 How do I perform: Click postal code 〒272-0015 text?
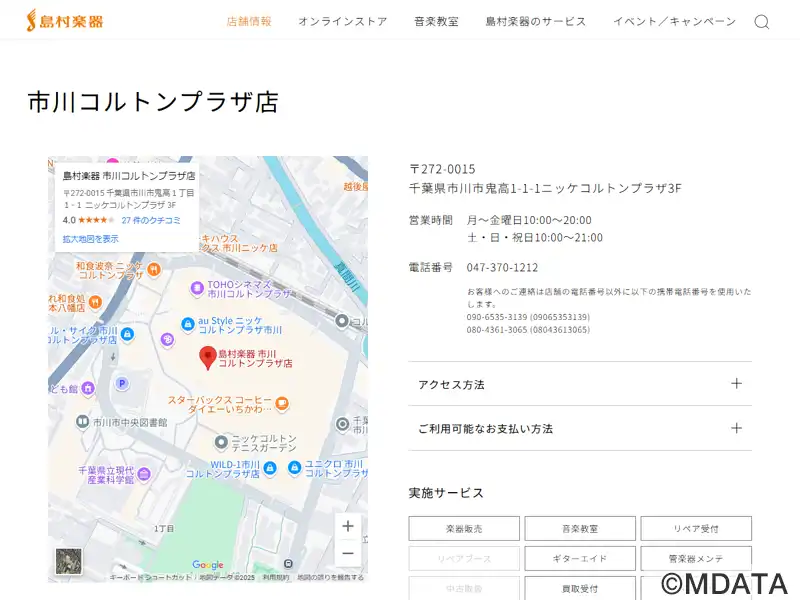(442, 169)
